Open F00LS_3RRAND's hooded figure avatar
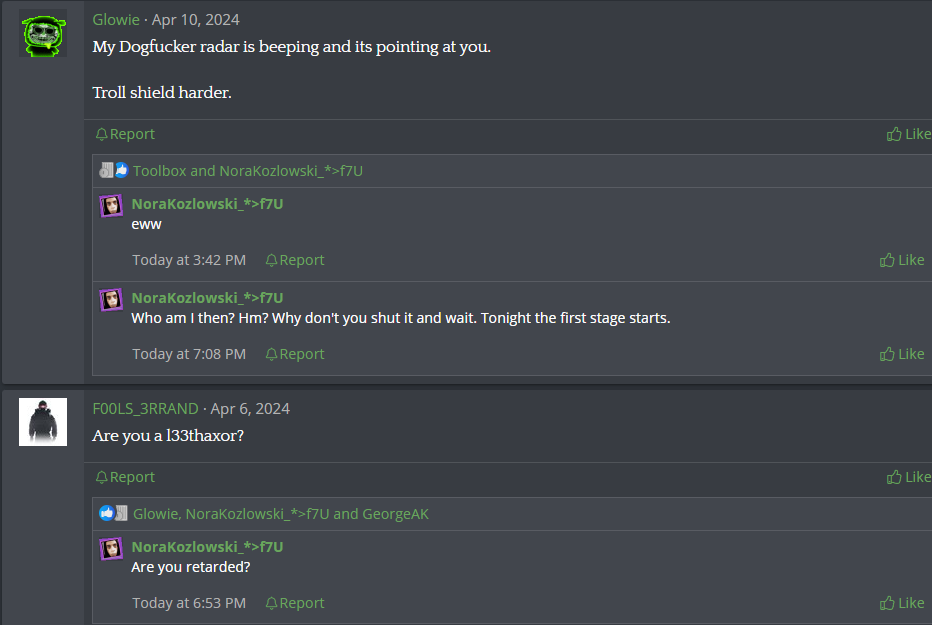The height and width of the screenshot is (625, 932). pos(43,422)
